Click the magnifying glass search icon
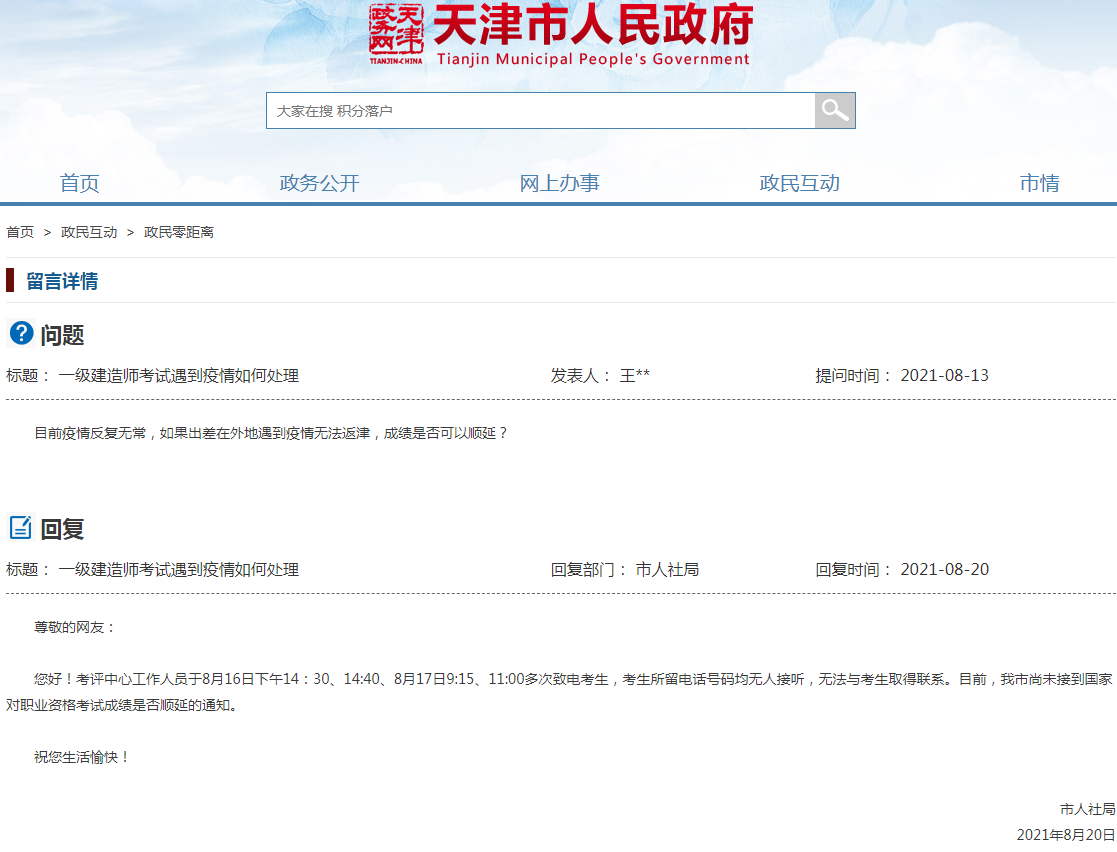 pos(833,110)
